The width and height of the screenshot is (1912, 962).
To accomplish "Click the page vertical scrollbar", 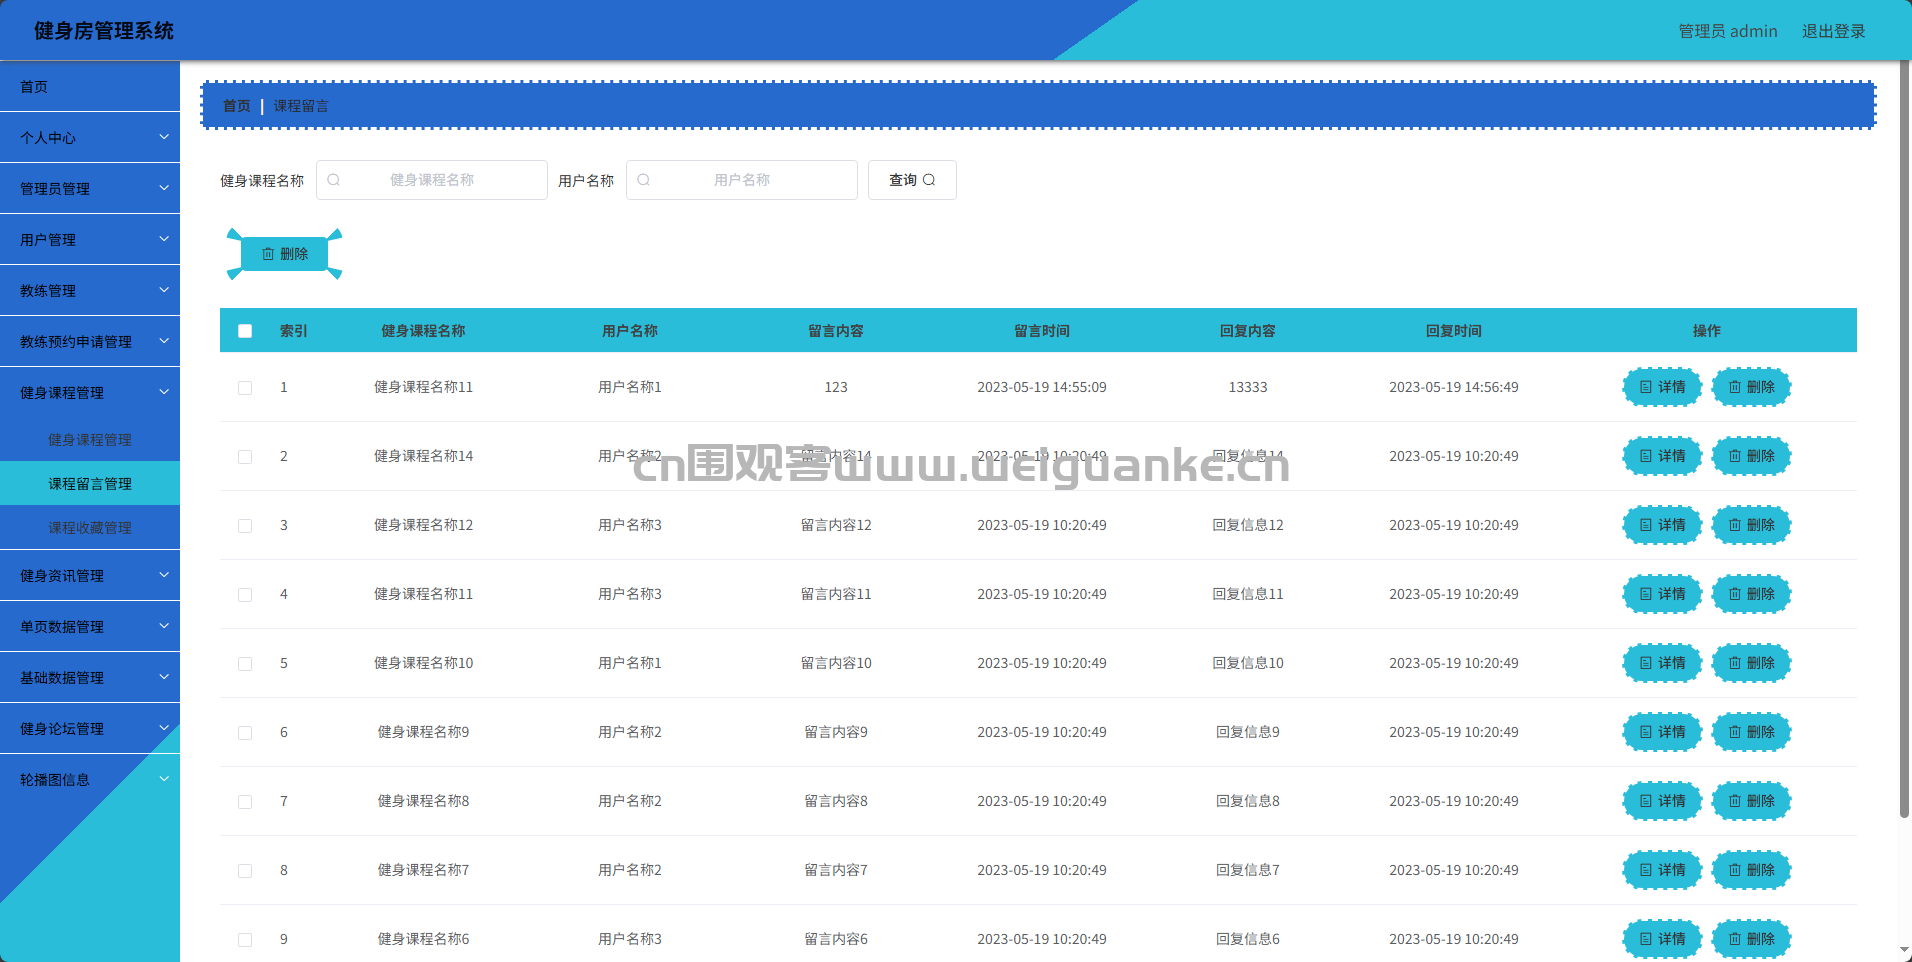I will click(x=1904, y=440).
